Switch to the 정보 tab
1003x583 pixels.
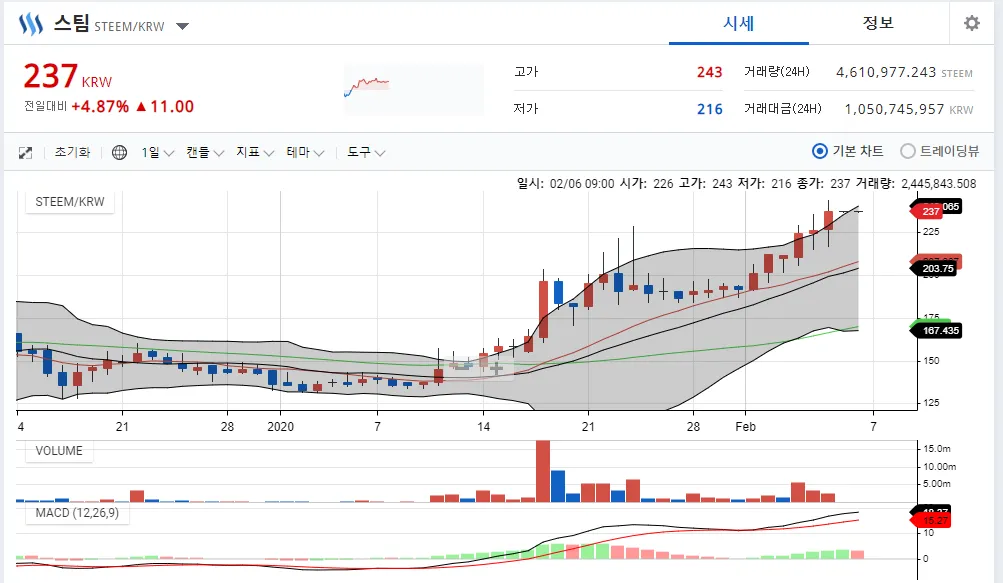(x=878, y=23)
